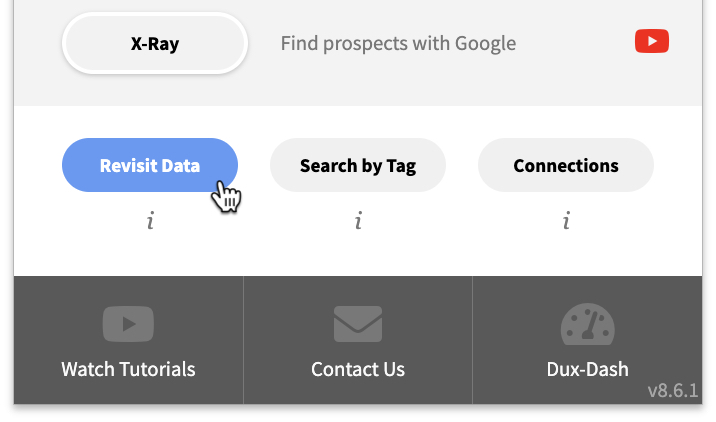Click the divider between Watch Tutorials and Contact Us
Image resolution: width=716 pixels, height=422 pixels.
point(243,340)
